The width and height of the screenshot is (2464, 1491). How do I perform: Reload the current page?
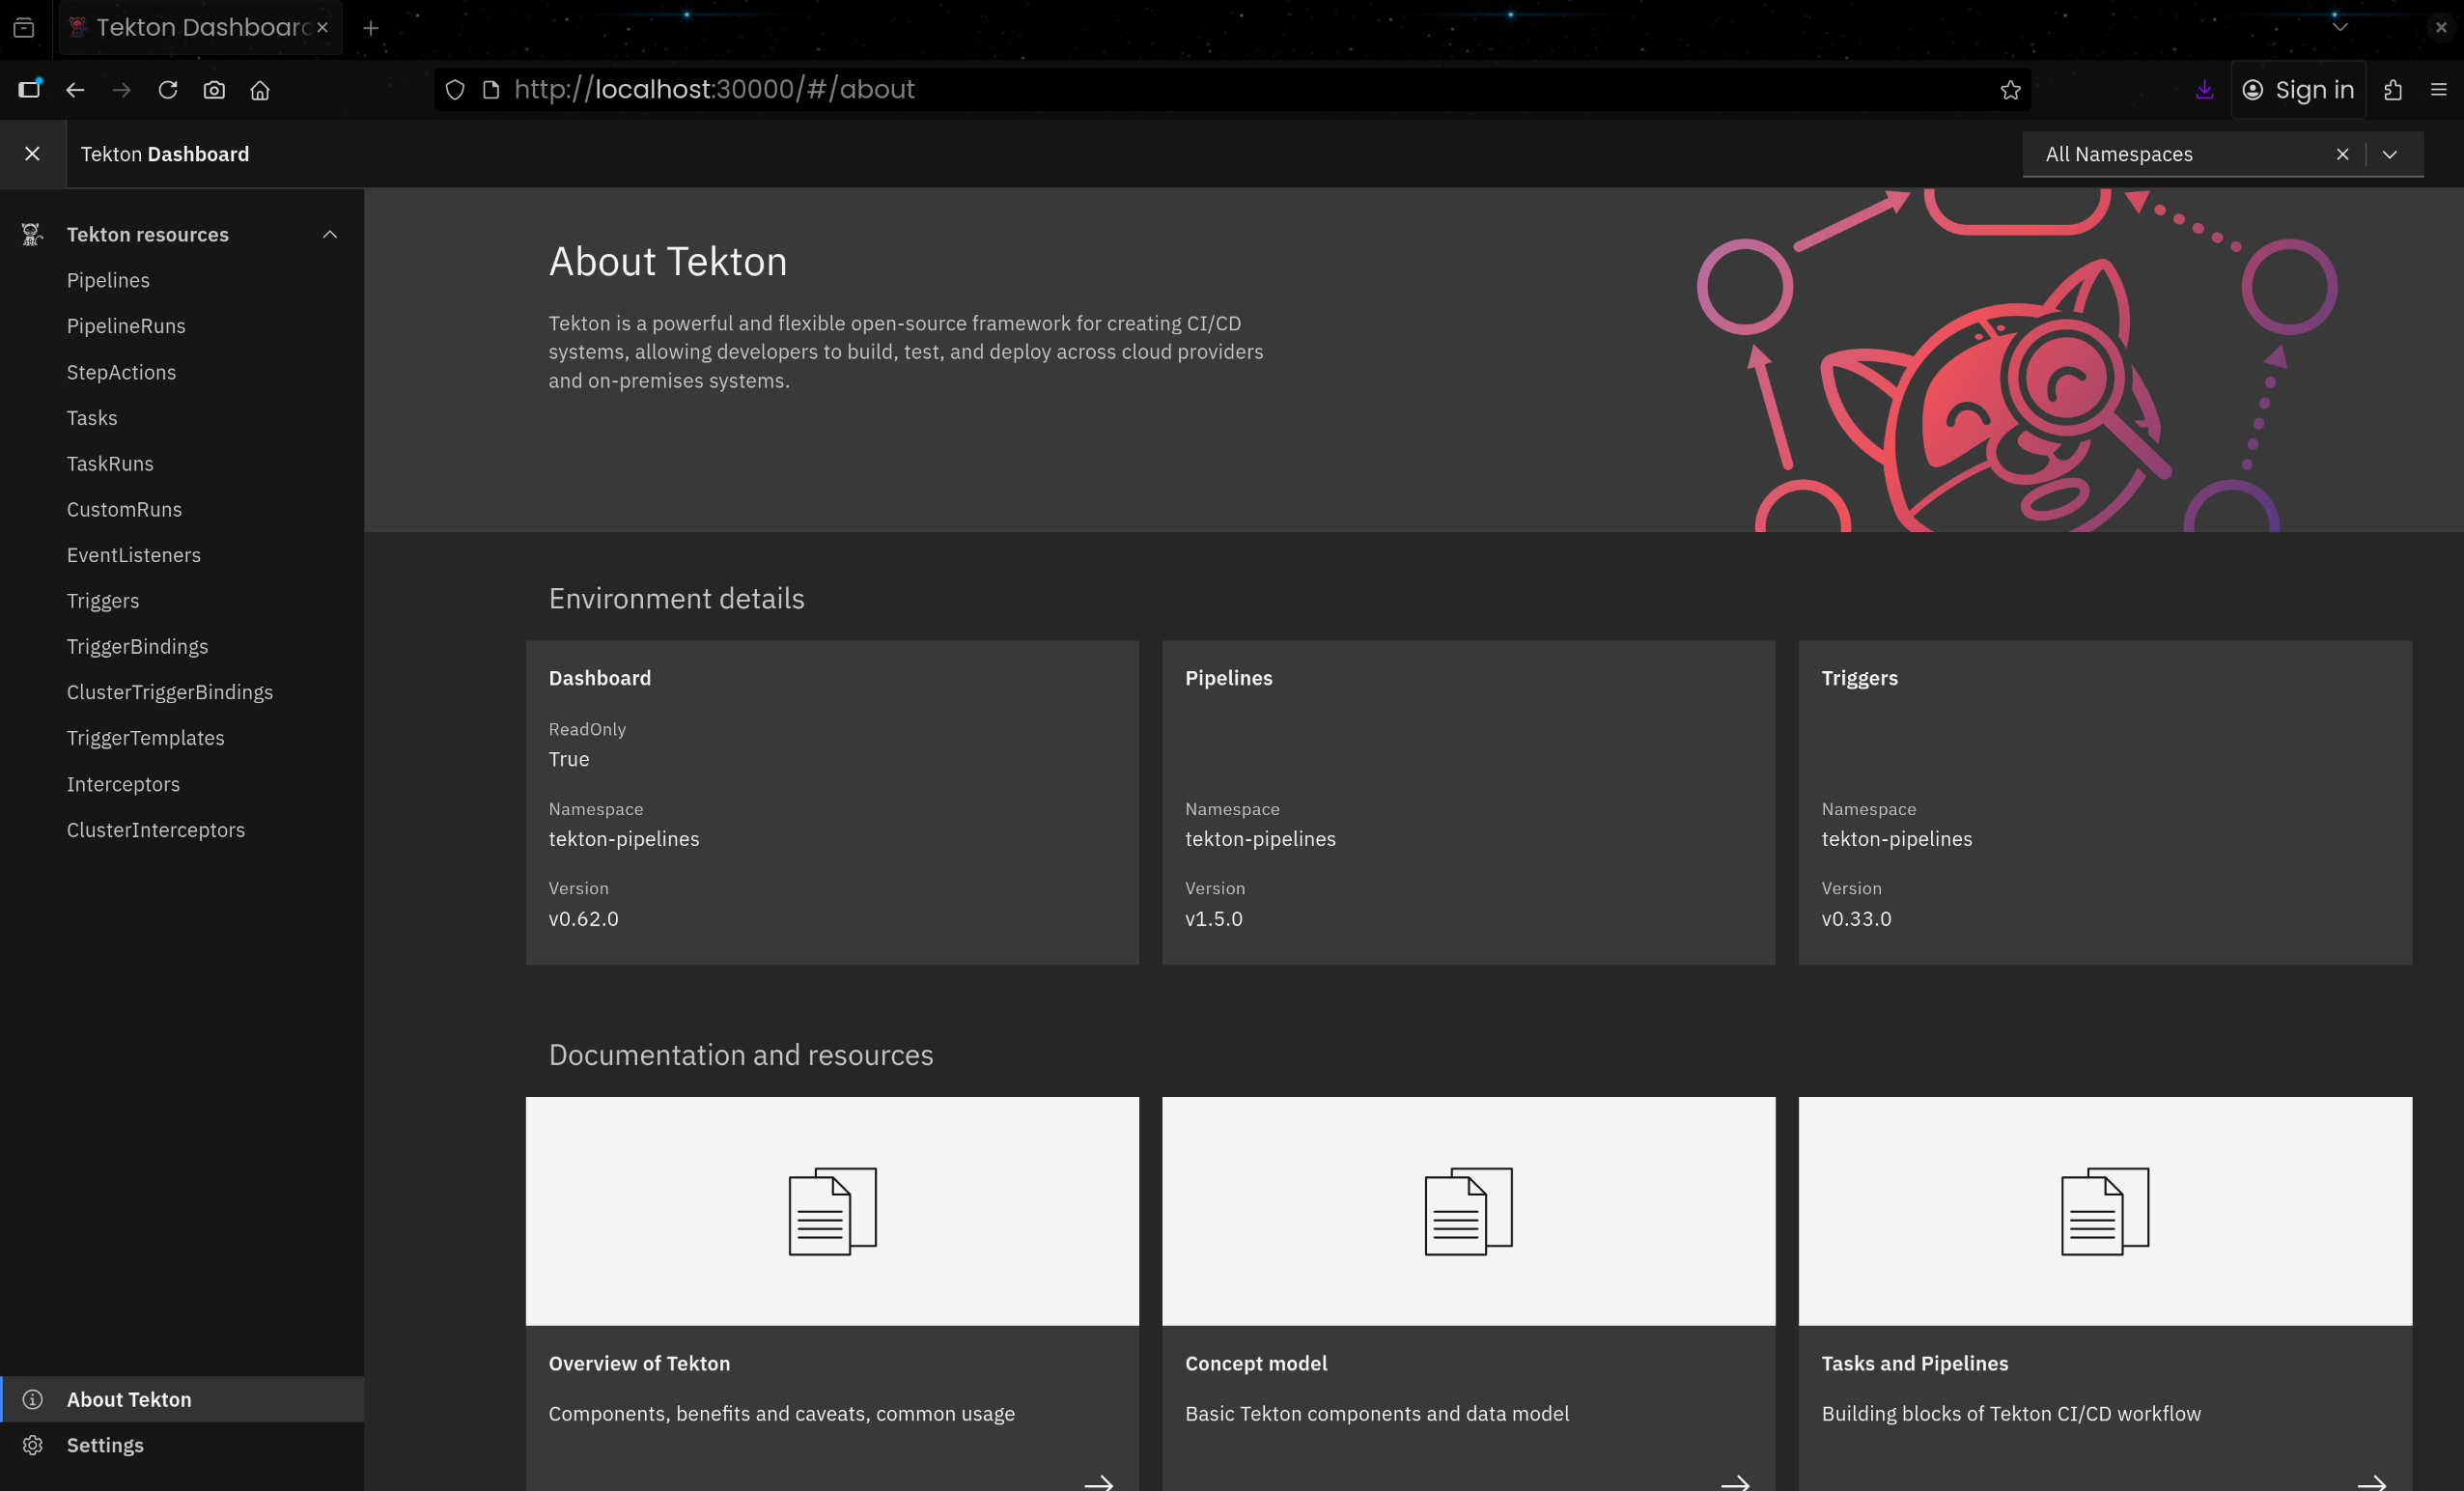click(168, 90)
